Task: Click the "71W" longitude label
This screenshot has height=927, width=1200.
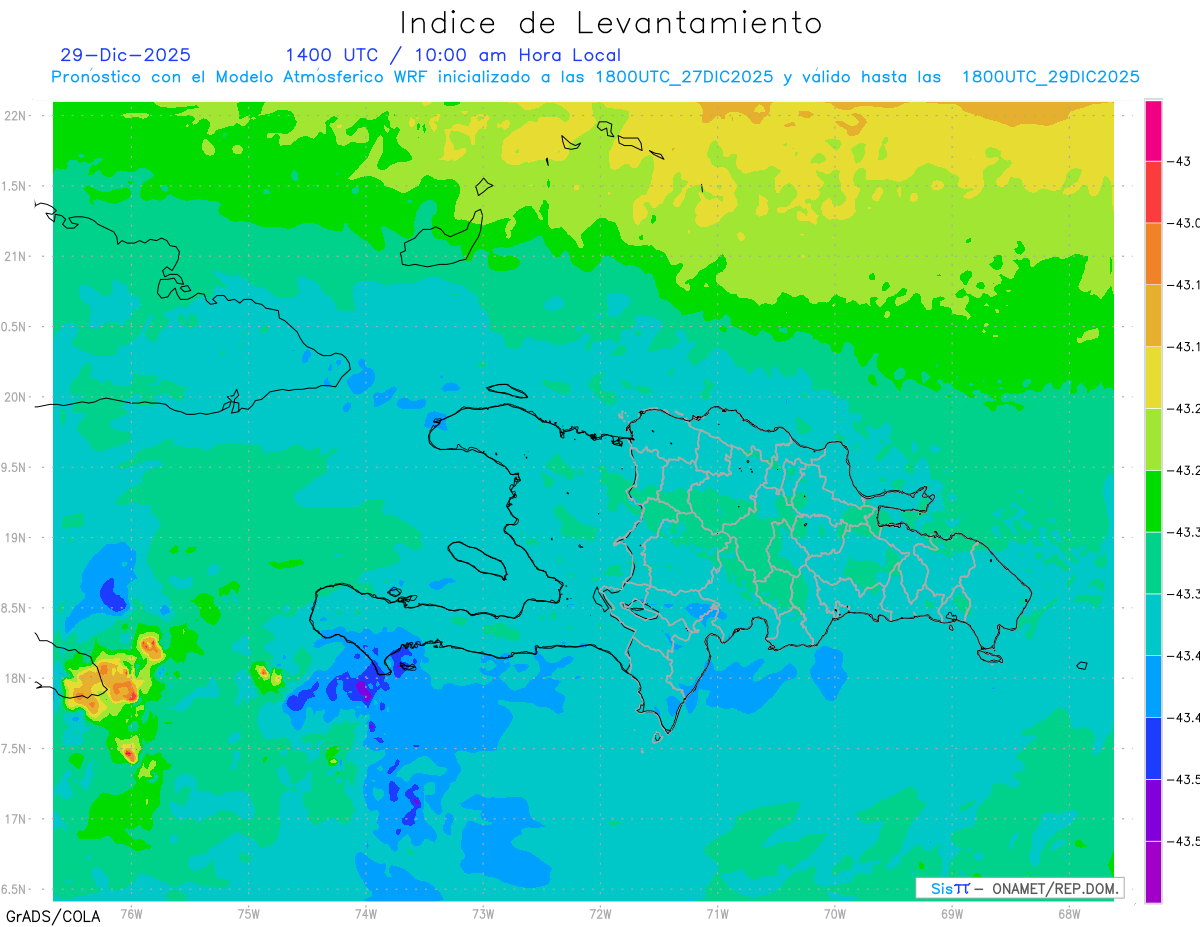Action: (x=717, y=913)
